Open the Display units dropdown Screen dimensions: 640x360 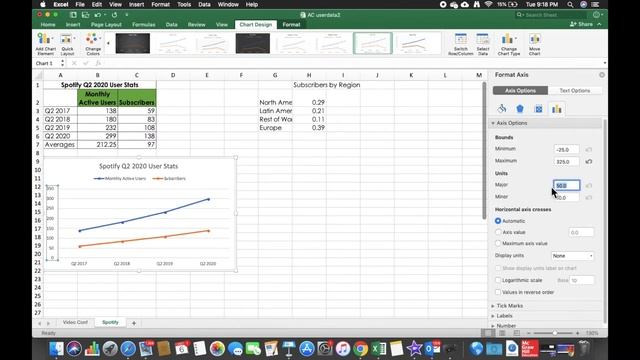pos(573,256)
